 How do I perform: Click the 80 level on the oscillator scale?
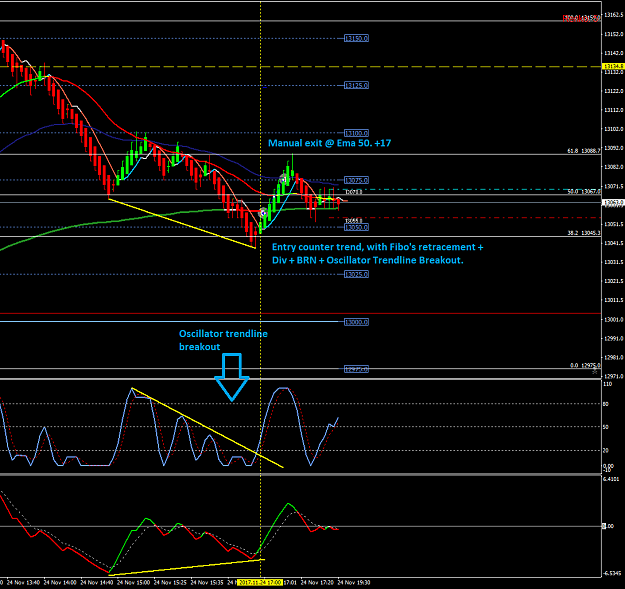[606, 404]
